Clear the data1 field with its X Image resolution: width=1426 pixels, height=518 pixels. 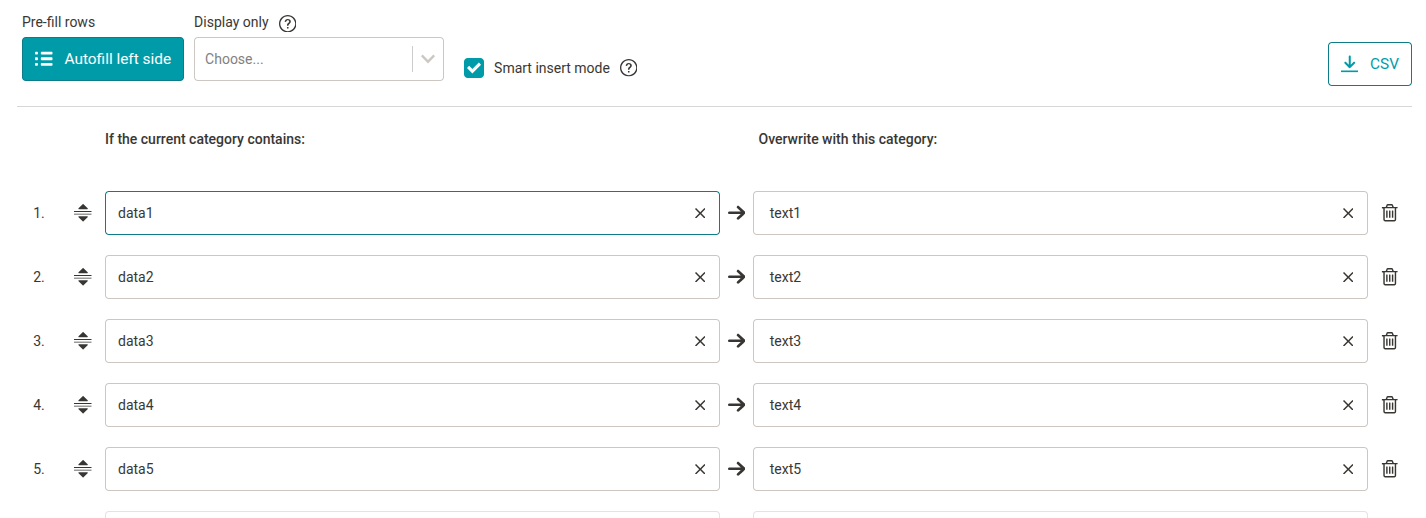pos(700,213)
